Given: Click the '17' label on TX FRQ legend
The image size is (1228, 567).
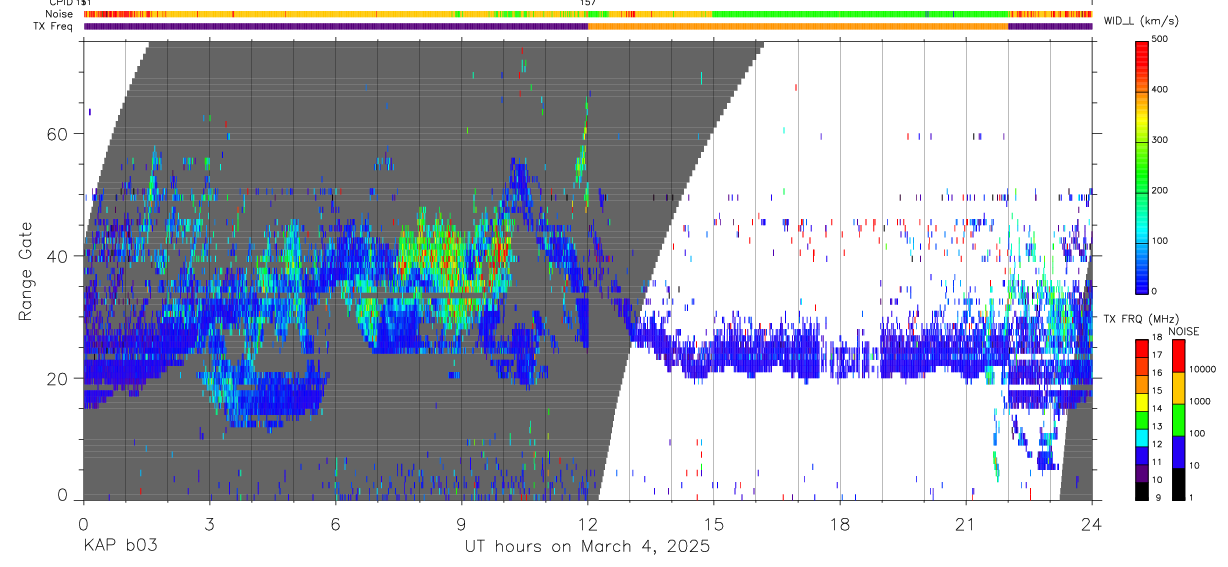Looking at the screenshot, I should pyautogui.click(x=1157, y=355).
